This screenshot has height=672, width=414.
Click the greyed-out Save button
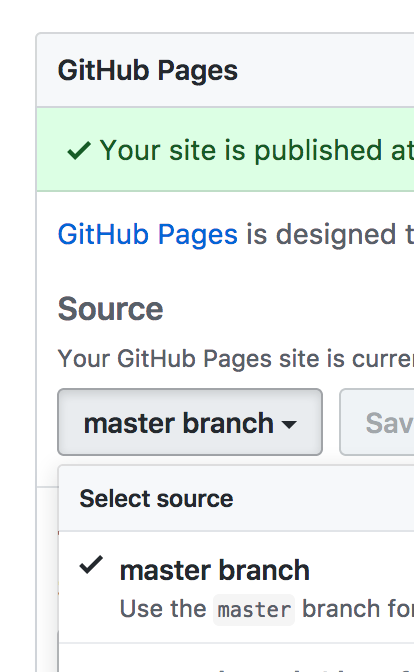[x=377, y=422]
